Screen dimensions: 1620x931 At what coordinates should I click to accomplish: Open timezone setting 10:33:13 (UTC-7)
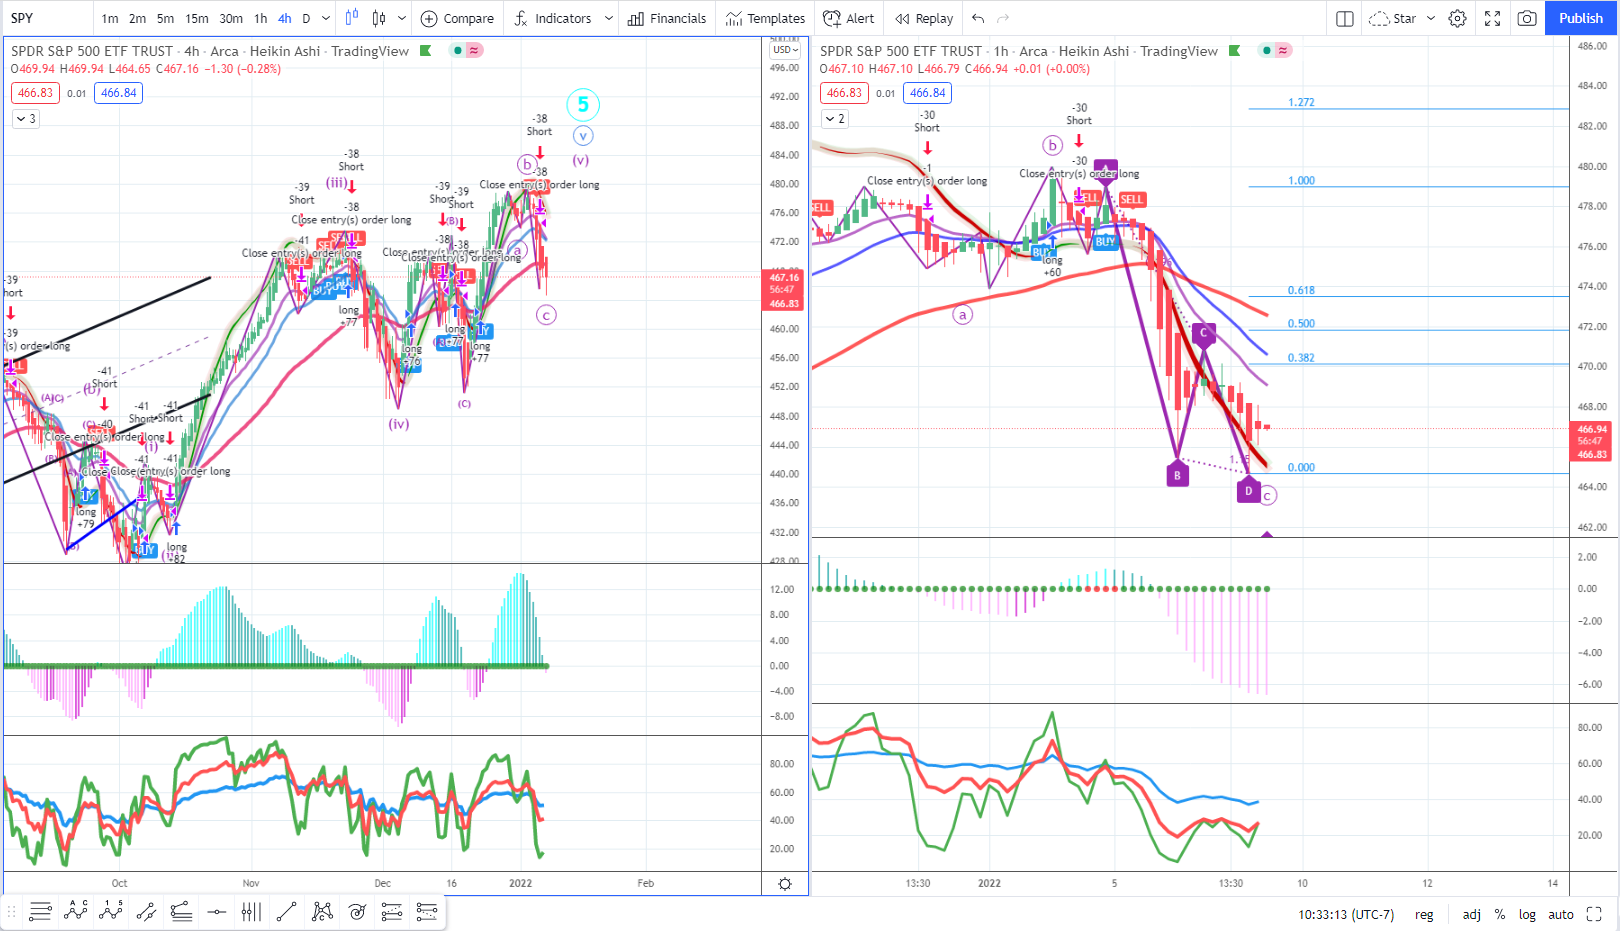point(1346,914)
